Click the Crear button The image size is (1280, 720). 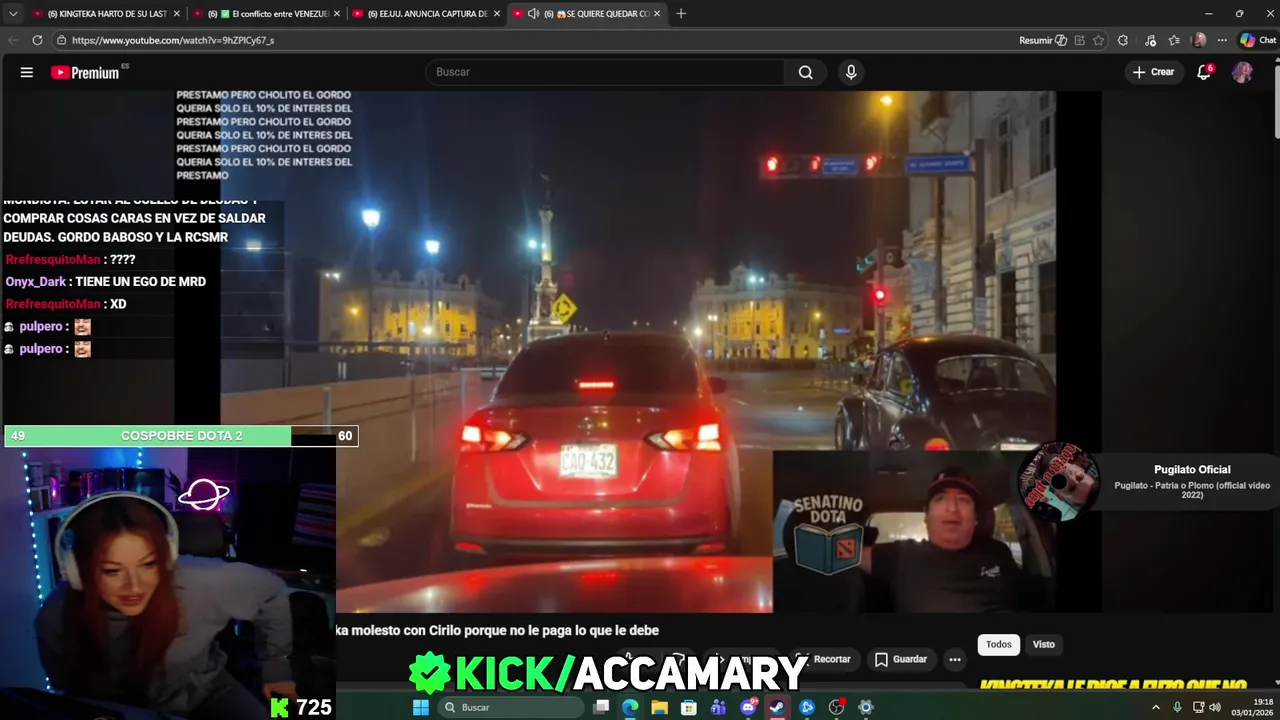pyautogui.click(x=1153, y=72)
